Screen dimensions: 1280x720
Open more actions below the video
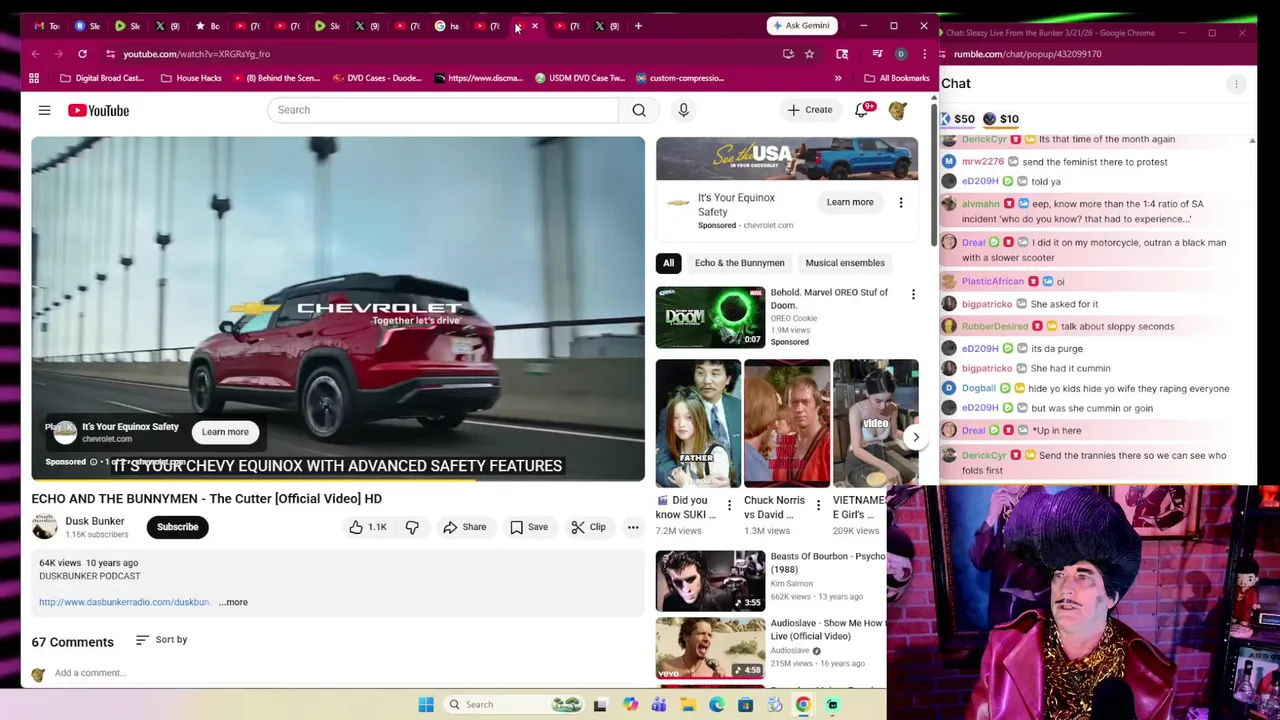point(633,527)
